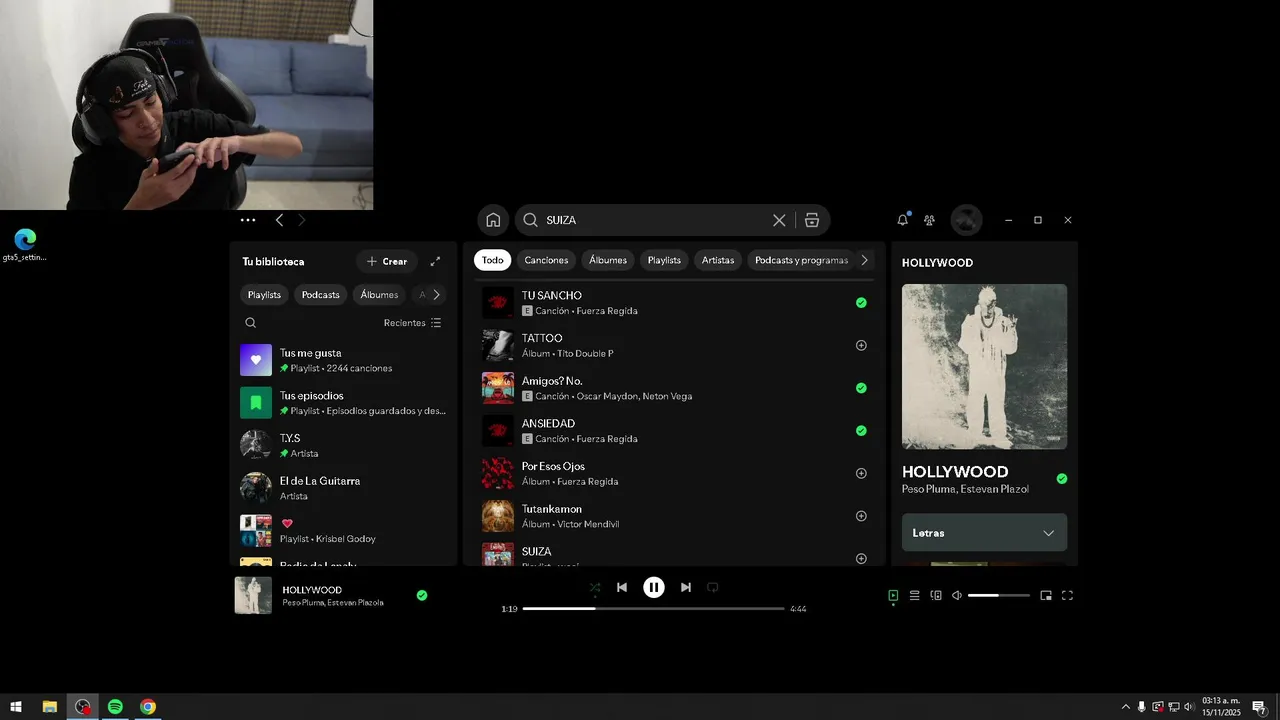The width and height of the screenshot is (1280, 720).
Task: Filter search results by Playlists
Action: (x=664, y=260)
